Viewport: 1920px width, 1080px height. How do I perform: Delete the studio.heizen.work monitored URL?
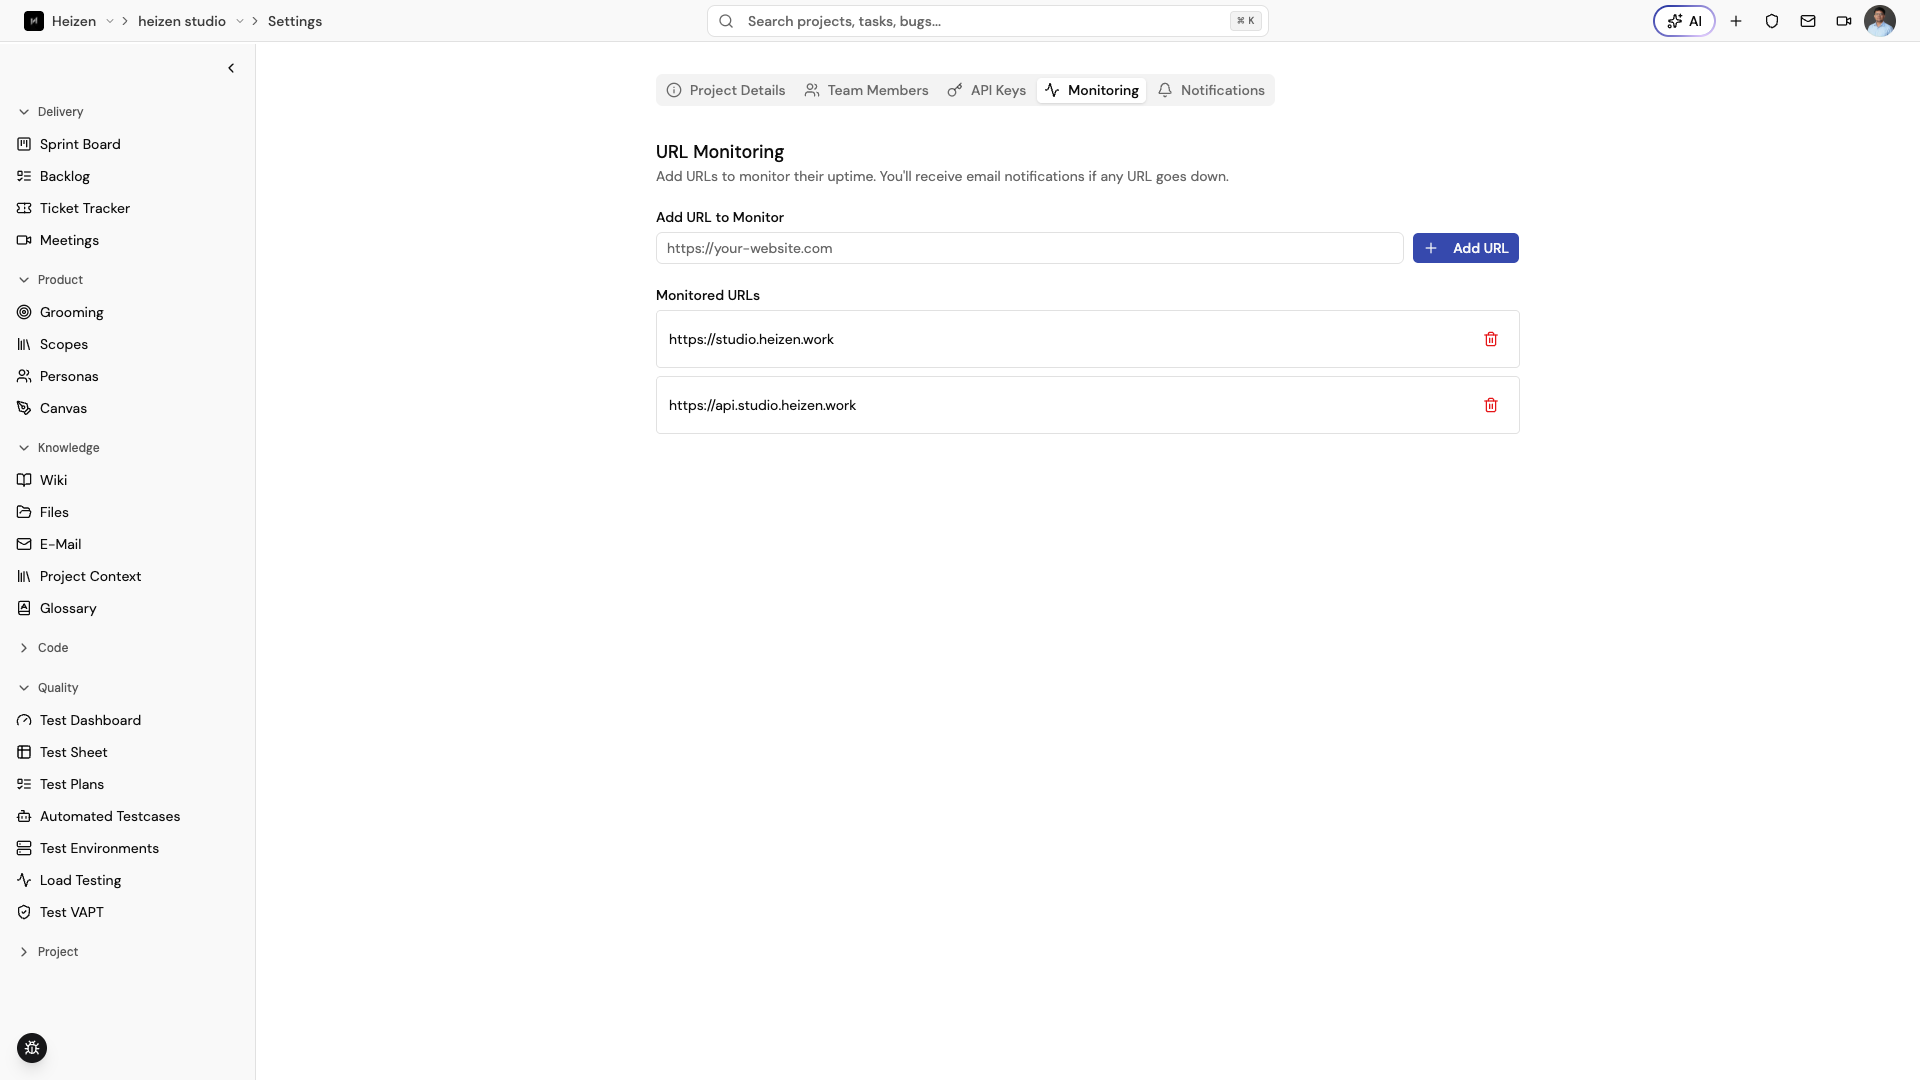(1491, 339)
